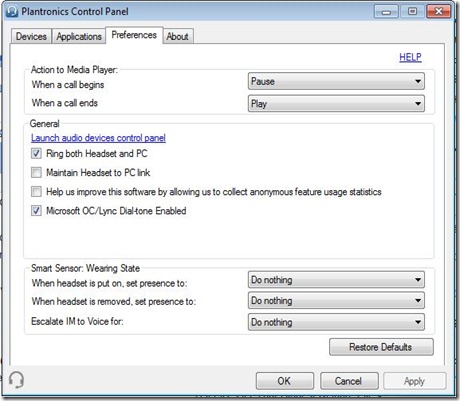Click the 'Escalate IM to Voice for:' label
The height and width of the screenshot is (401, 460).
[x=77, y=321]
